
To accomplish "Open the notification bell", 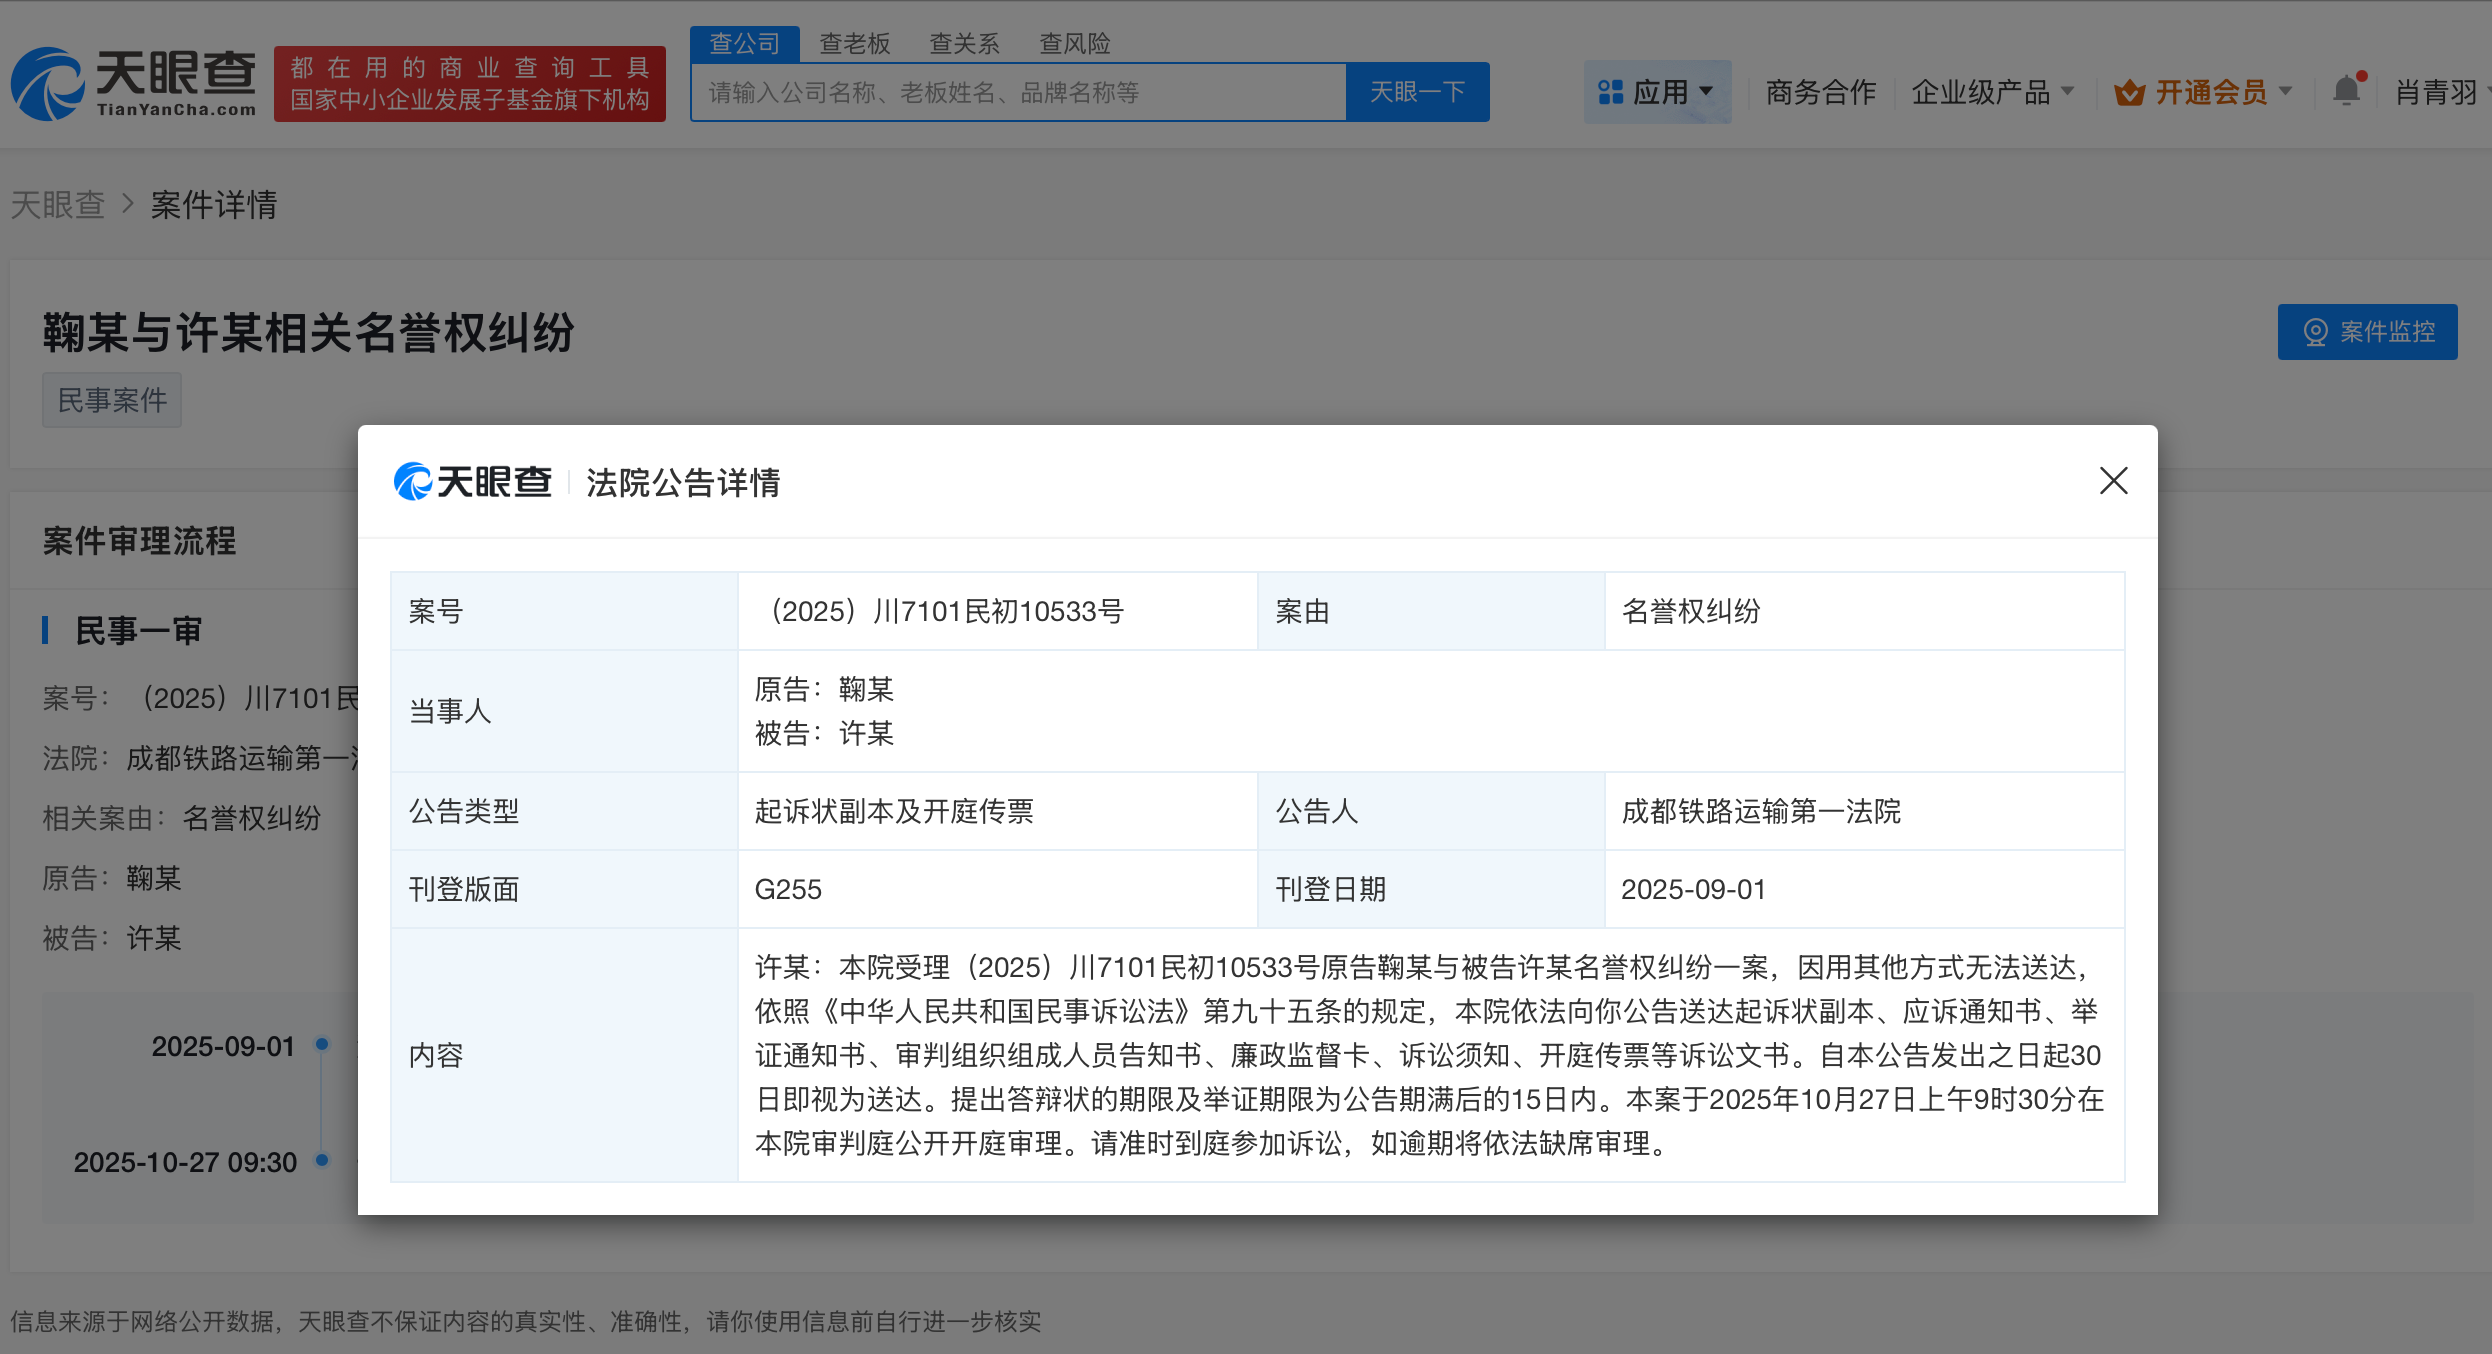I will pos(2347,91).
